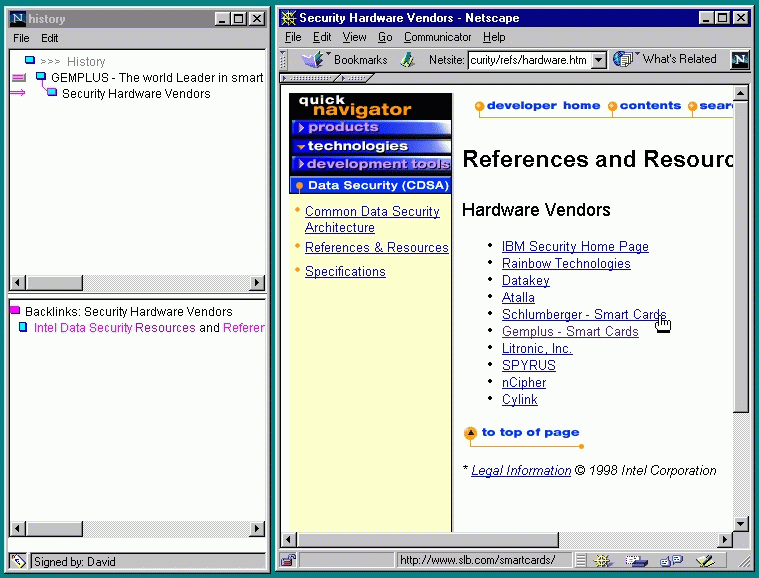
Task: Open the Go menu
Action: 385,37
